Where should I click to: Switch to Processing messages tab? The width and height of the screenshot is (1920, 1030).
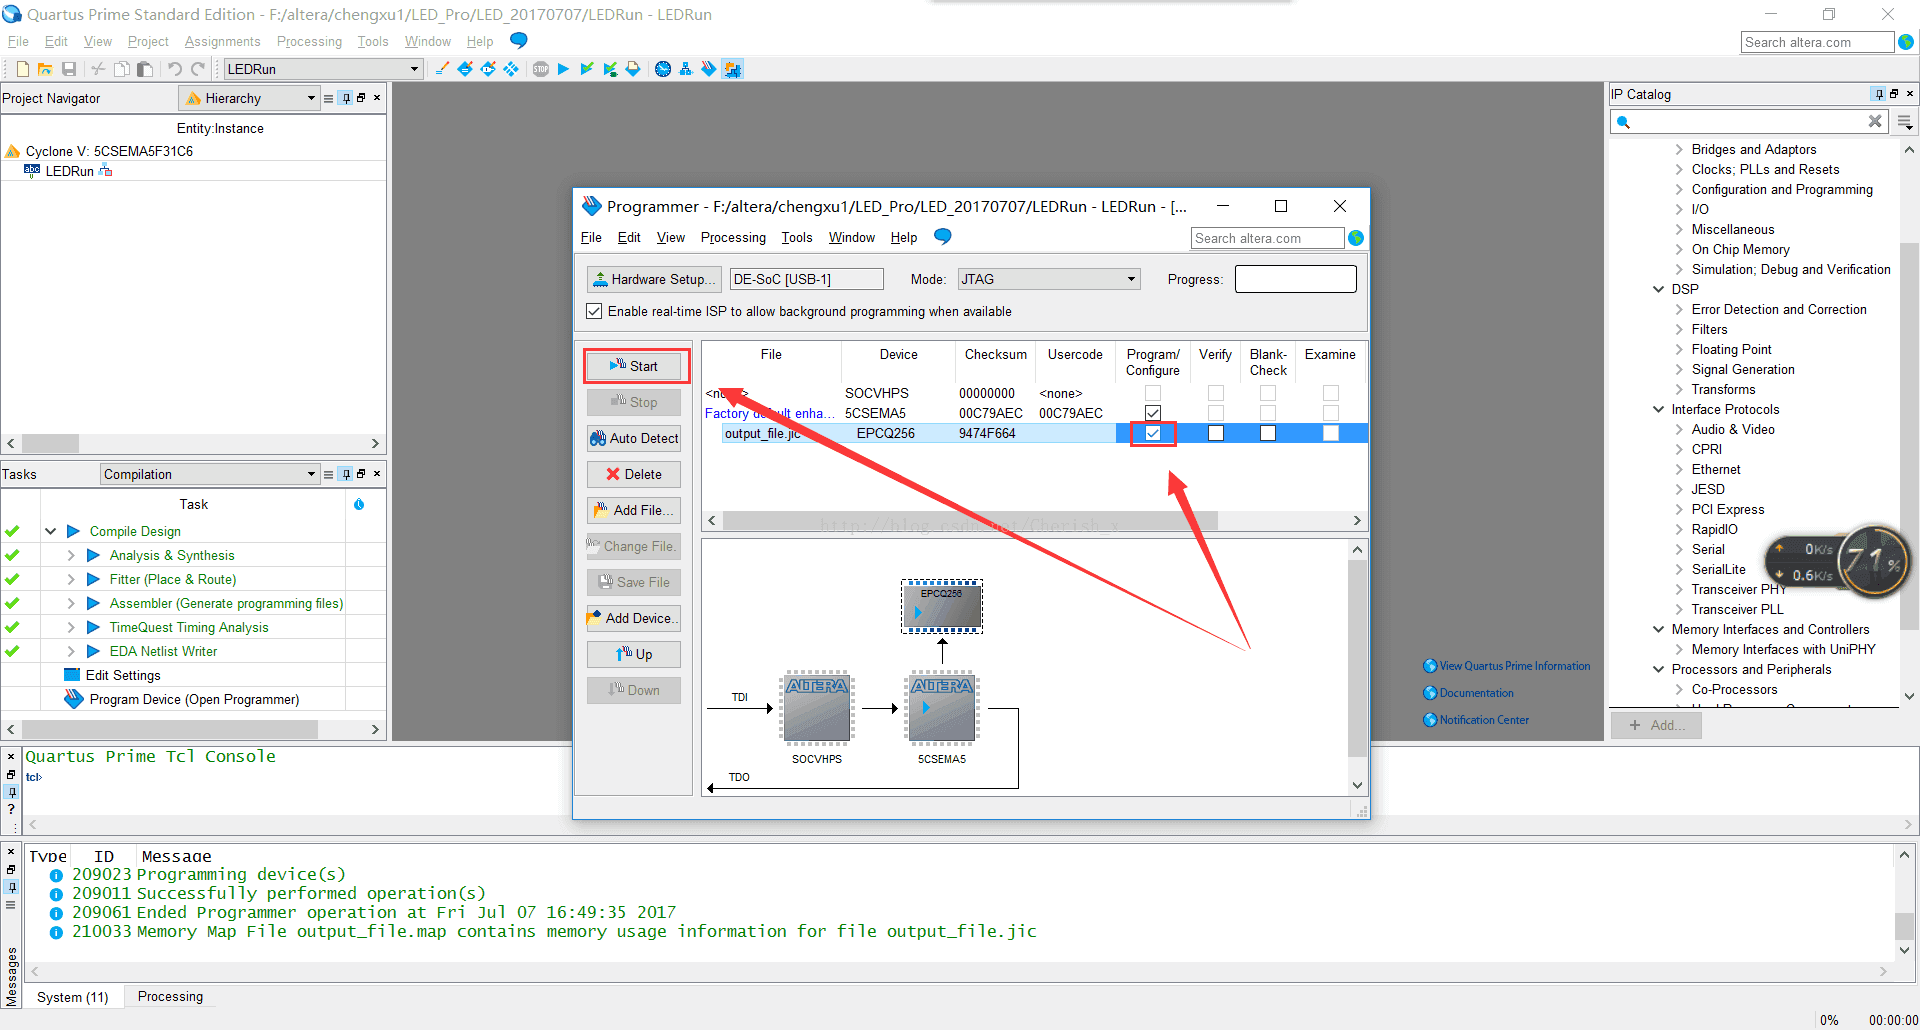pyautogui.click(x=170, y=996)
